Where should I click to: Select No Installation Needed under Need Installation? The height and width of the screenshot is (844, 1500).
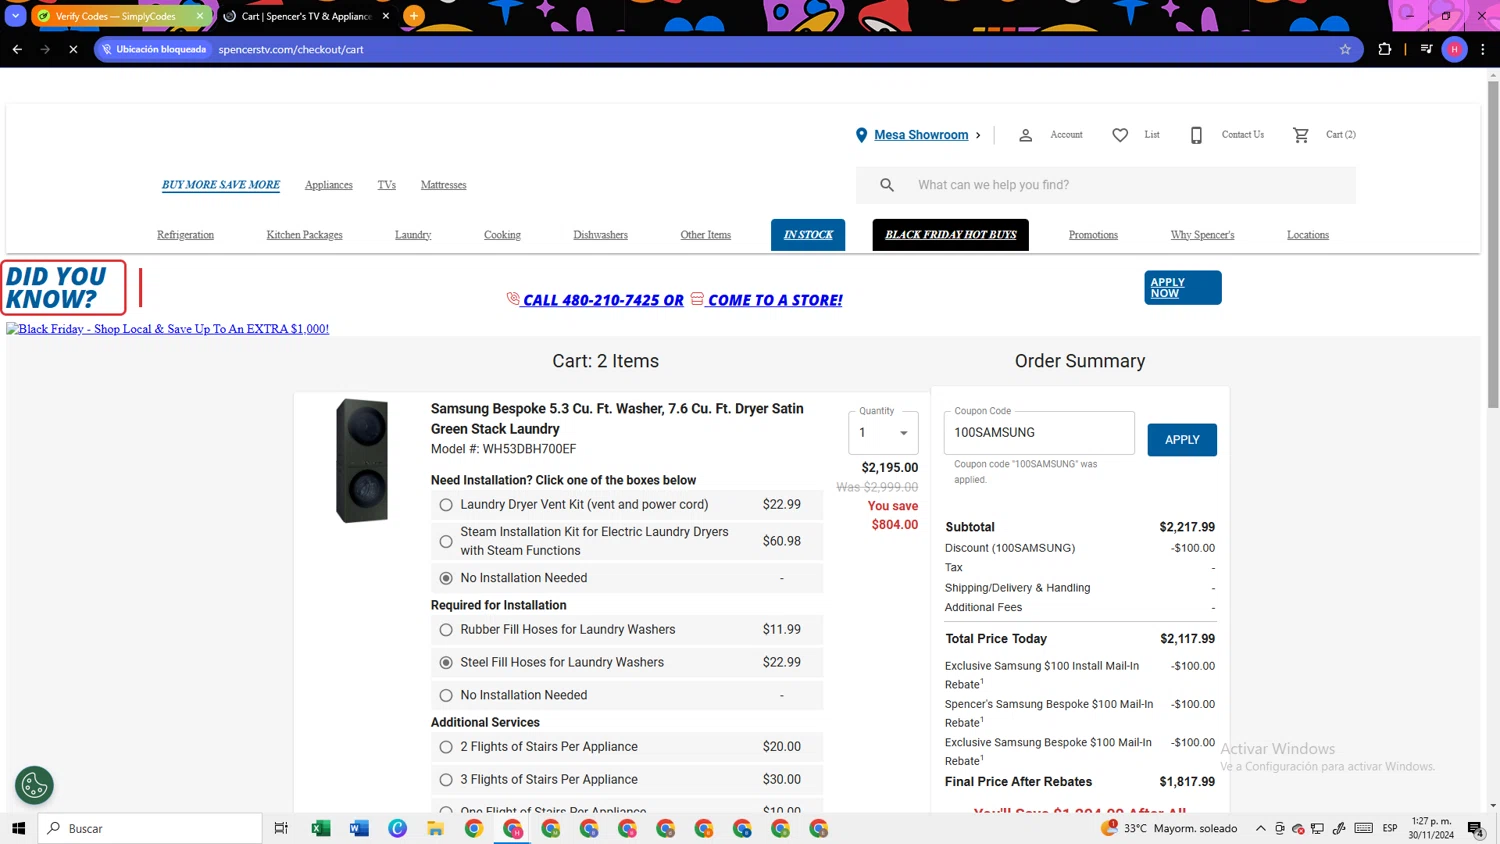coord(446,578)
